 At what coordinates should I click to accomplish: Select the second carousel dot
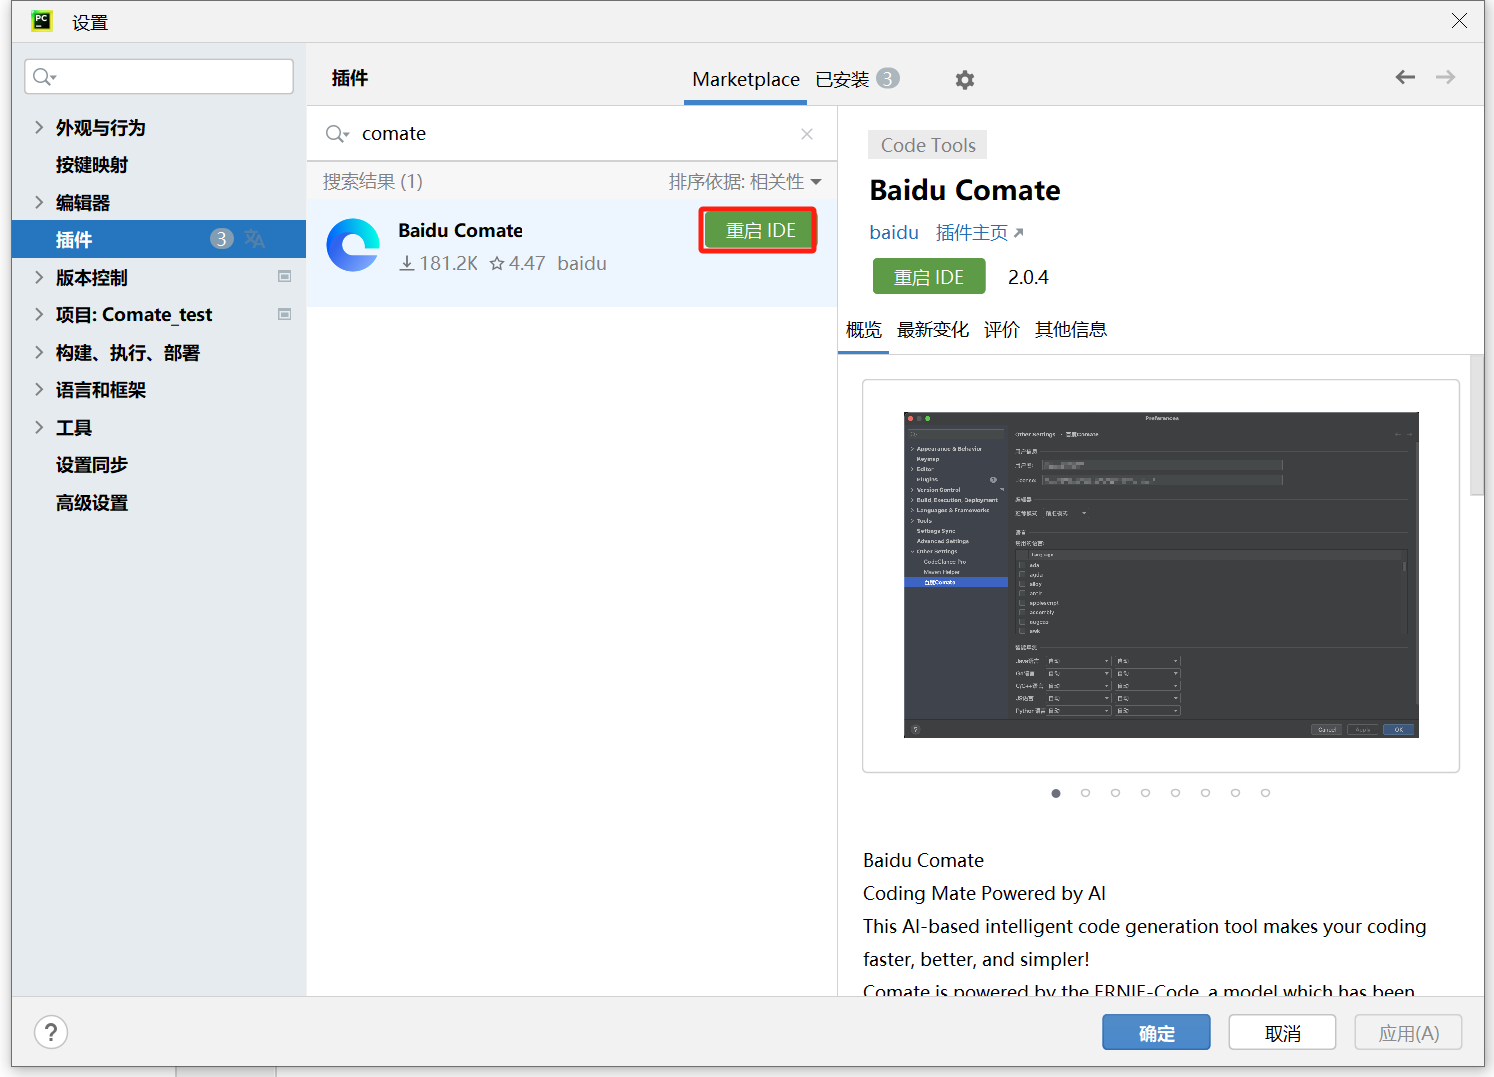1086,793
